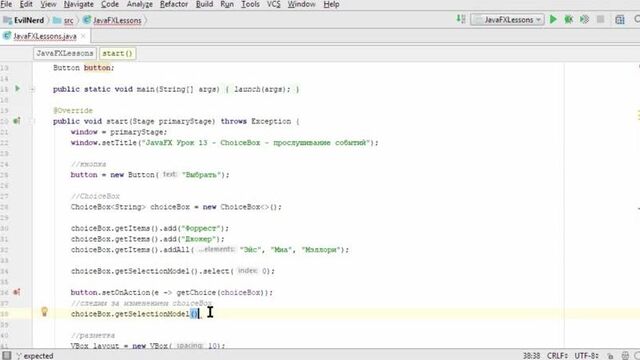Click the EvilNerd project breadcrumb
Screen dimensions: 640x360
[x=24, y=20]
